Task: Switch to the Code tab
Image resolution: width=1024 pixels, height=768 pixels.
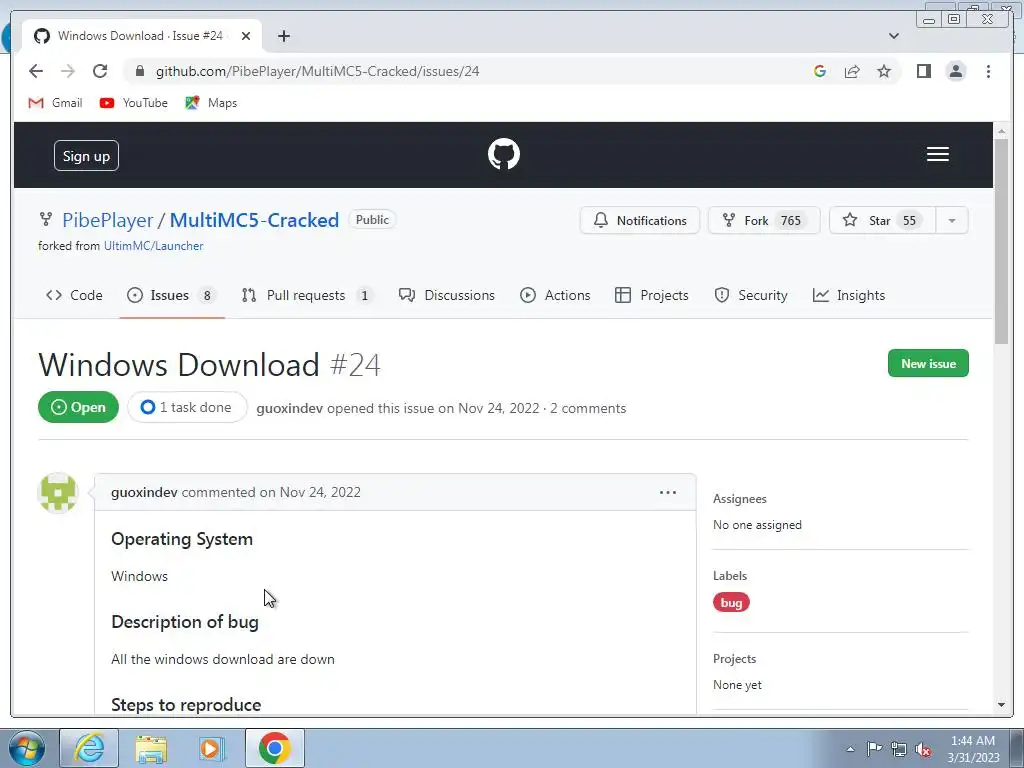Action: click(x=74, y=295)
